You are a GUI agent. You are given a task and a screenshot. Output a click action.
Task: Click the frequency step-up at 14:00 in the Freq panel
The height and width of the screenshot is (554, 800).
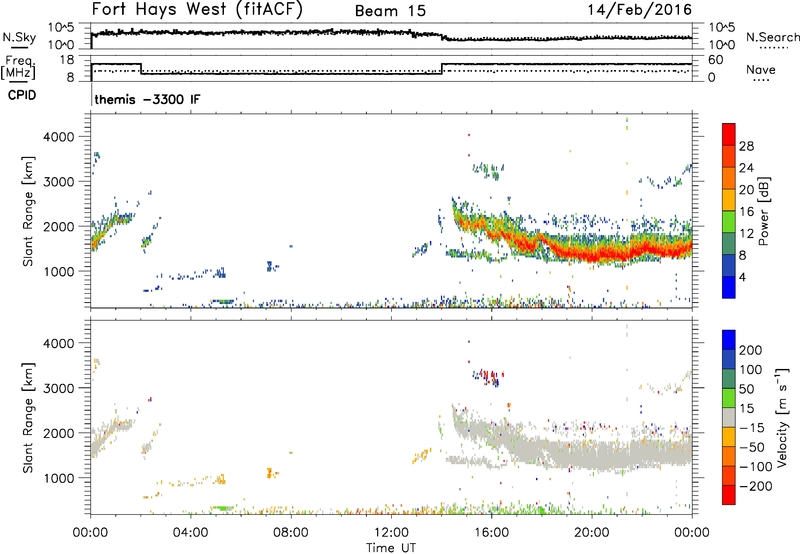click(442, 69)
